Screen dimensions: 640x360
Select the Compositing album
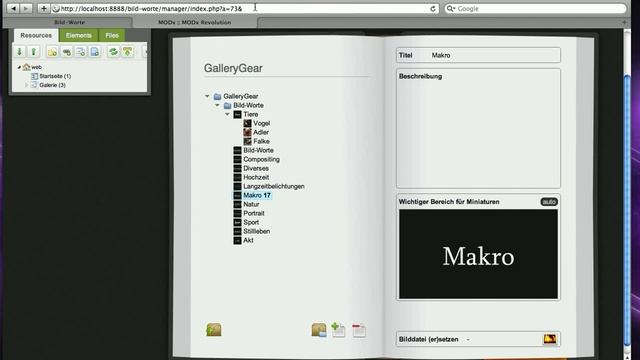261,159
